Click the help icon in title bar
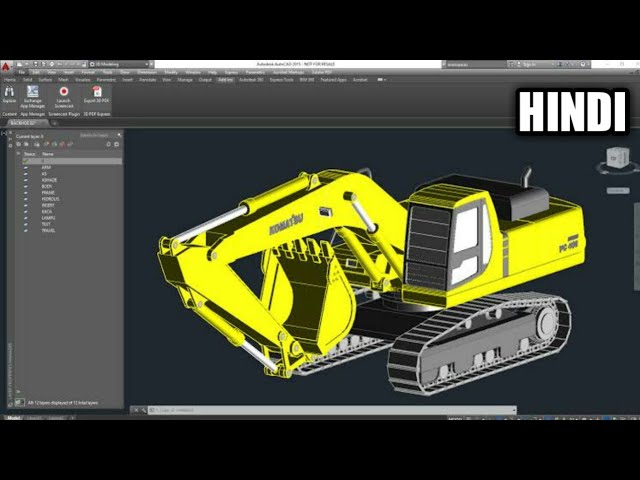Viewport: 640px width, 480px height. 583,64
